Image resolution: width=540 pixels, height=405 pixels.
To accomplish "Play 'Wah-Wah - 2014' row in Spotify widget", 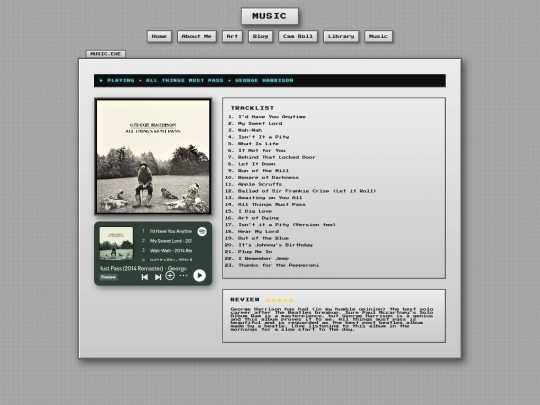I will click(167, 251).
